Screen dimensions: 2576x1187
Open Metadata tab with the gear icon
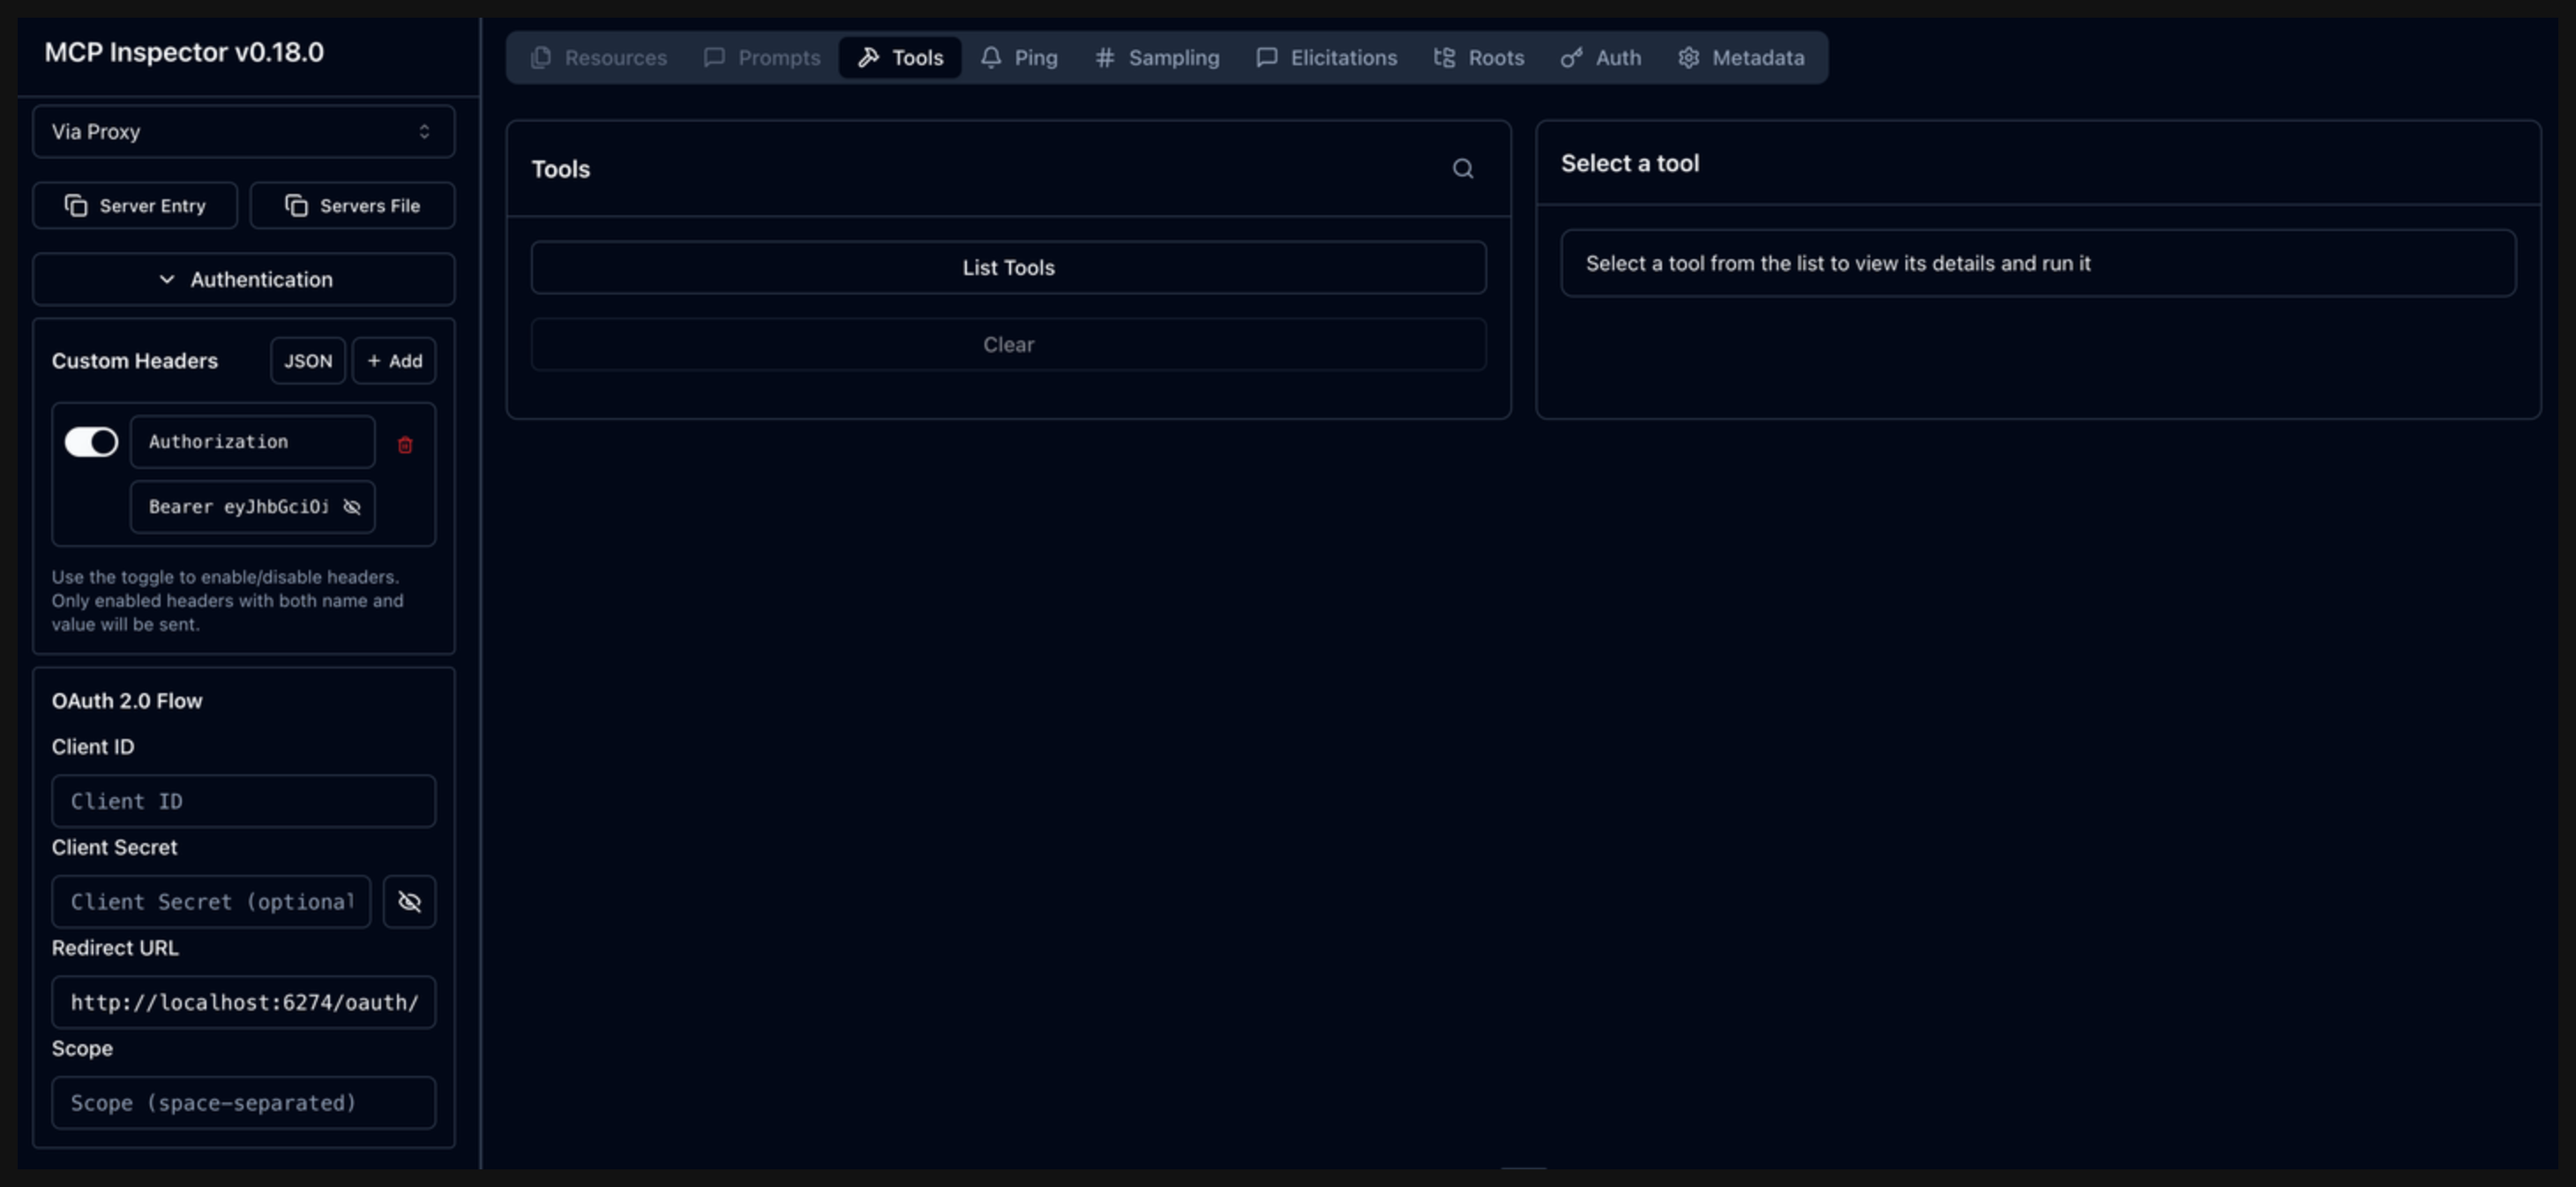click(1740, 58)
